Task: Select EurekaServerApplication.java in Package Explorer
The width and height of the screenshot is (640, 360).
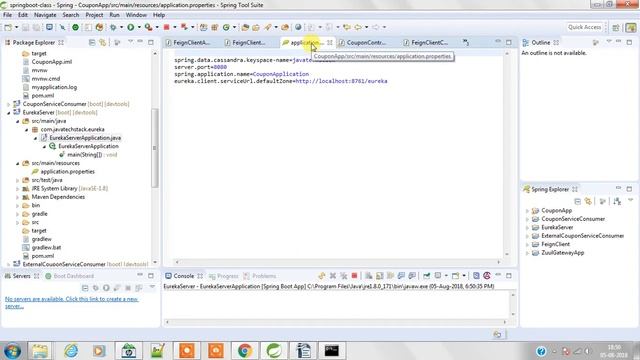Action: [85, 138]
